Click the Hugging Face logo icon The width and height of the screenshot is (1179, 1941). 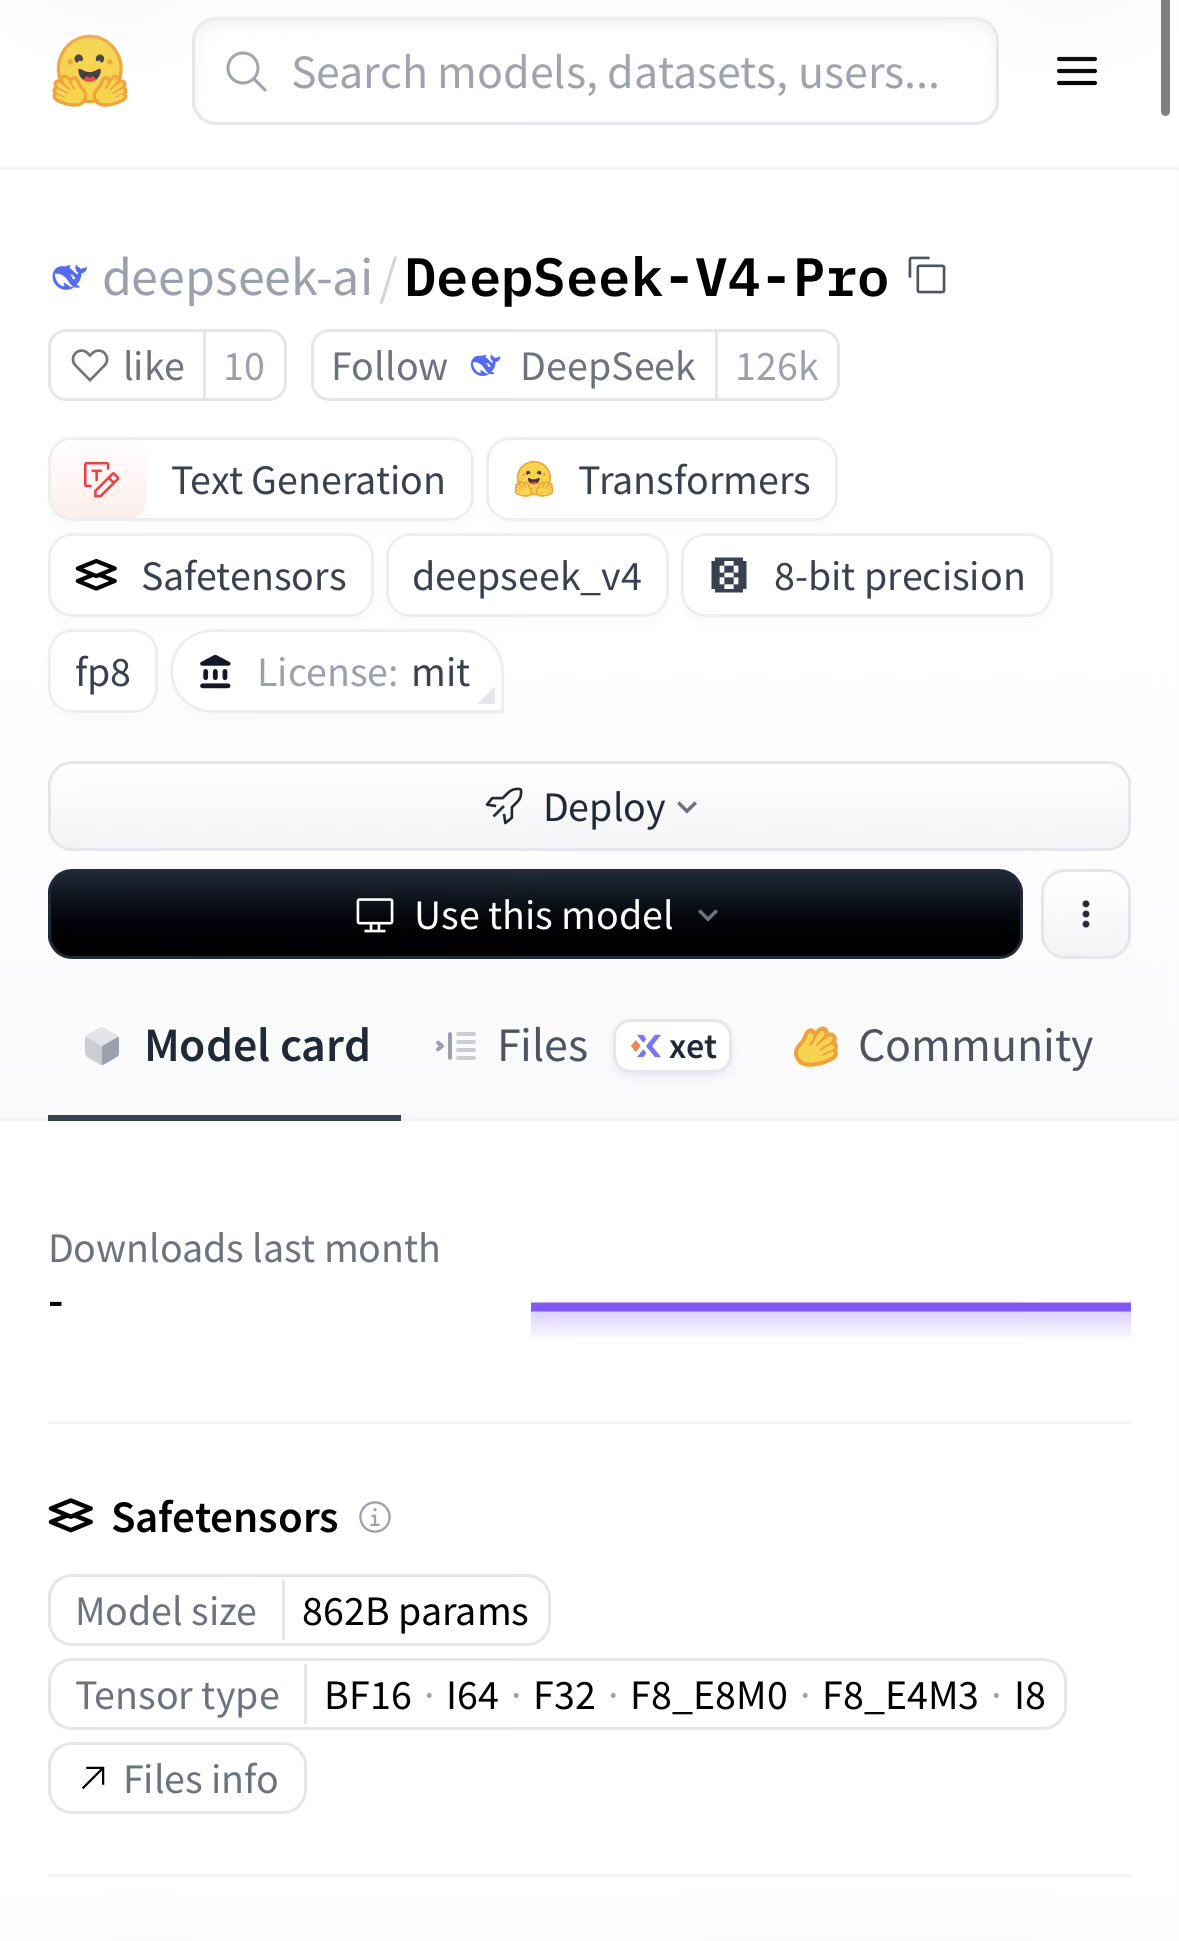click(90, 71)
